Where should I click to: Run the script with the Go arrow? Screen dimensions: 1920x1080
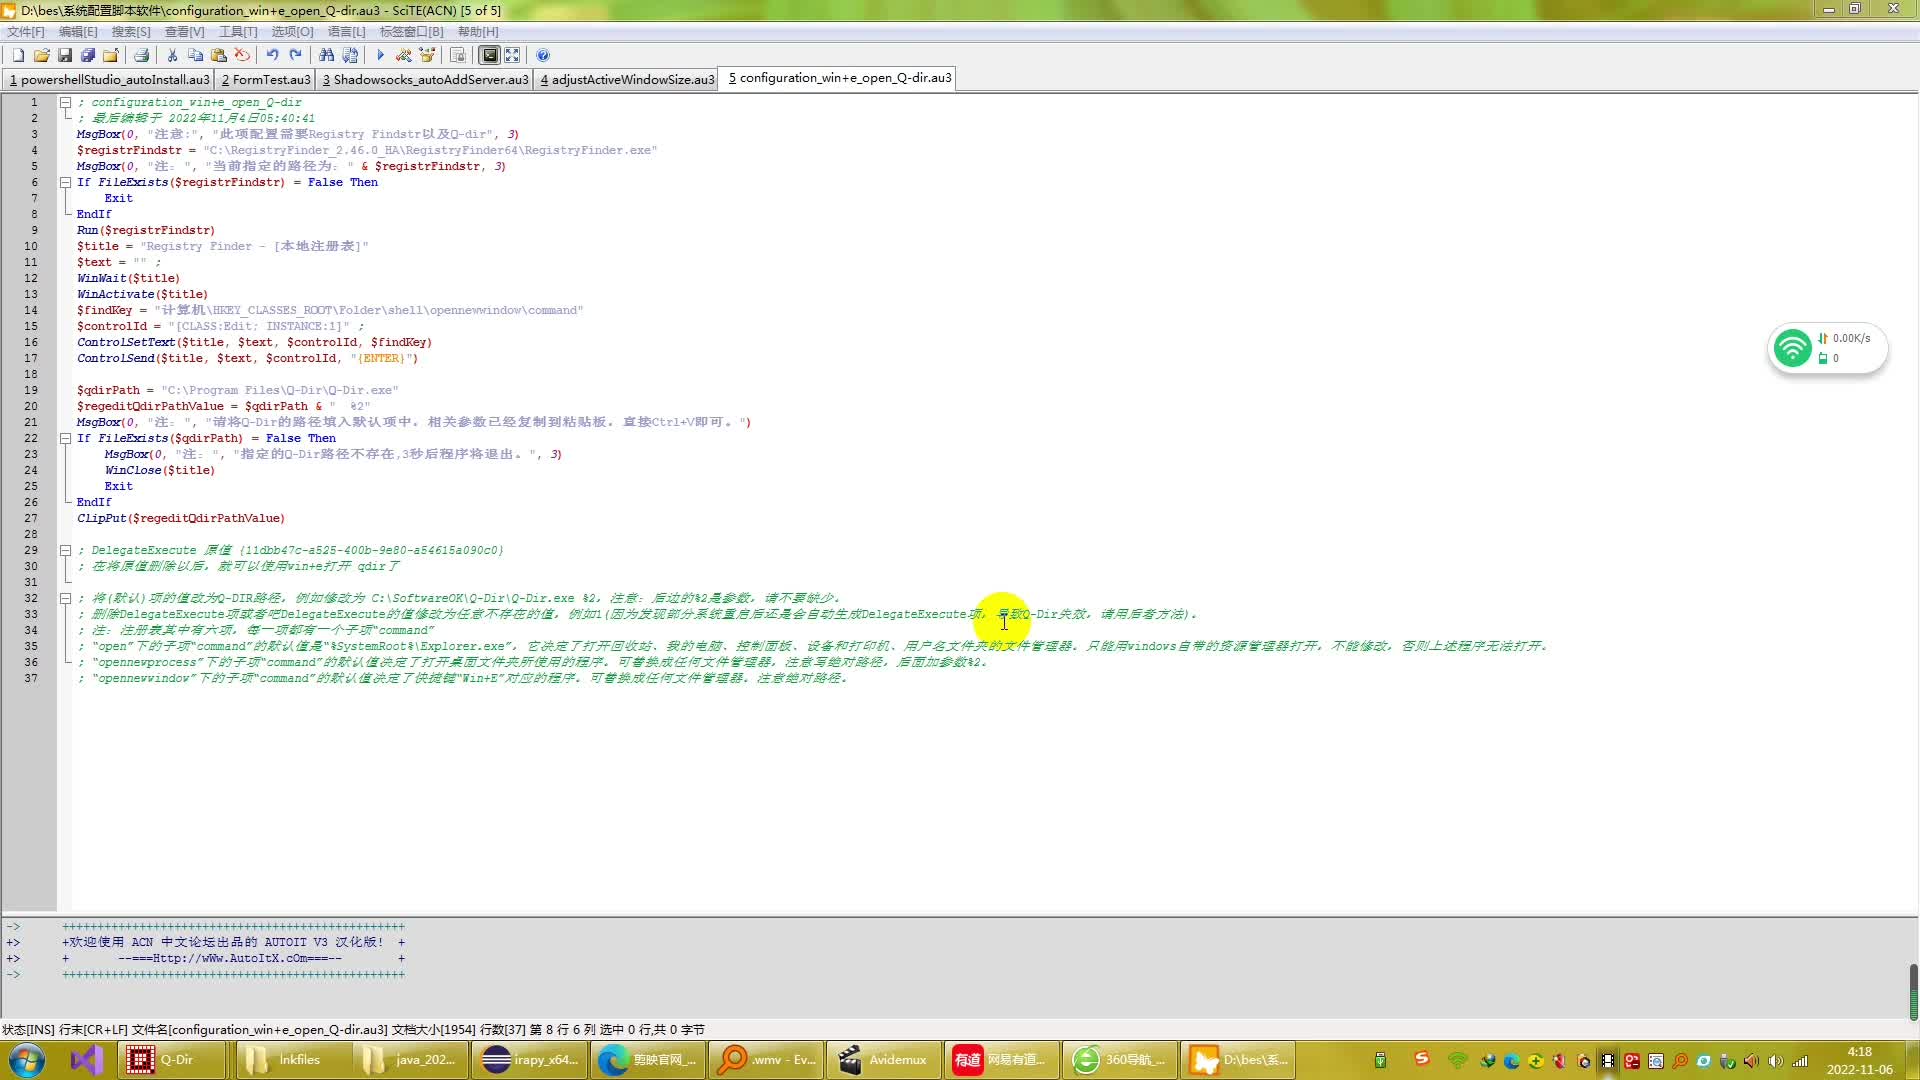tap(380, 55)
